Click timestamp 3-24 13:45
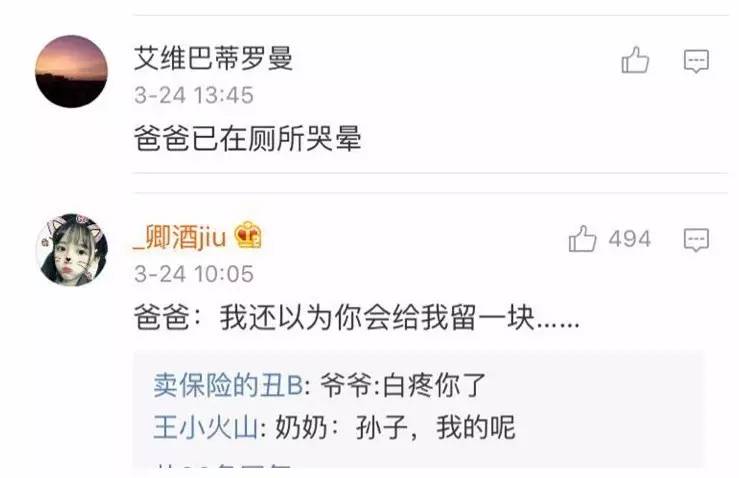 click(194, 96)
